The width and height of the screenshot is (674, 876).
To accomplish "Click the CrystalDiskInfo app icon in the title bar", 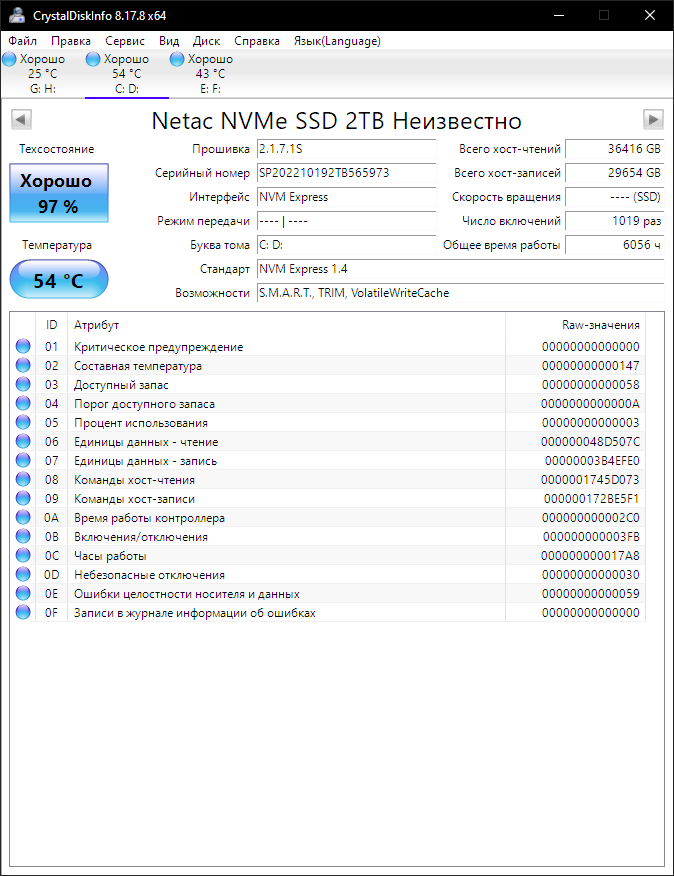I will click(x=17, y=15).
